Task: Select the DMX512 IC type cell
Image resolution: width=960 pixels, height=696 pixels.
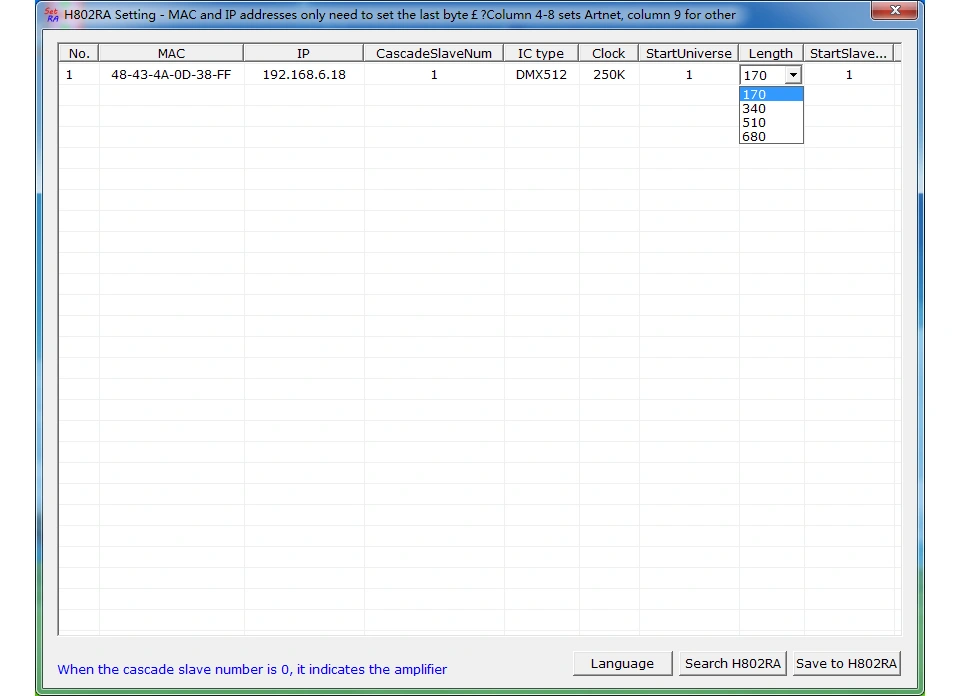Action: click(541, 75)
